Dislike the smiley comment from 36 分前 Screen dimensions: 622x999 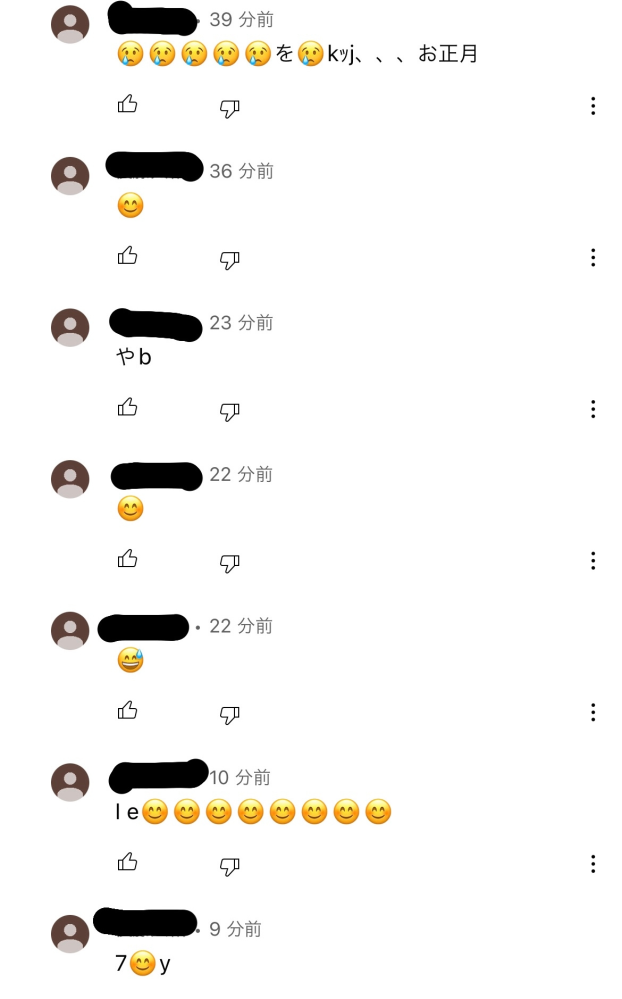(229, 260)
